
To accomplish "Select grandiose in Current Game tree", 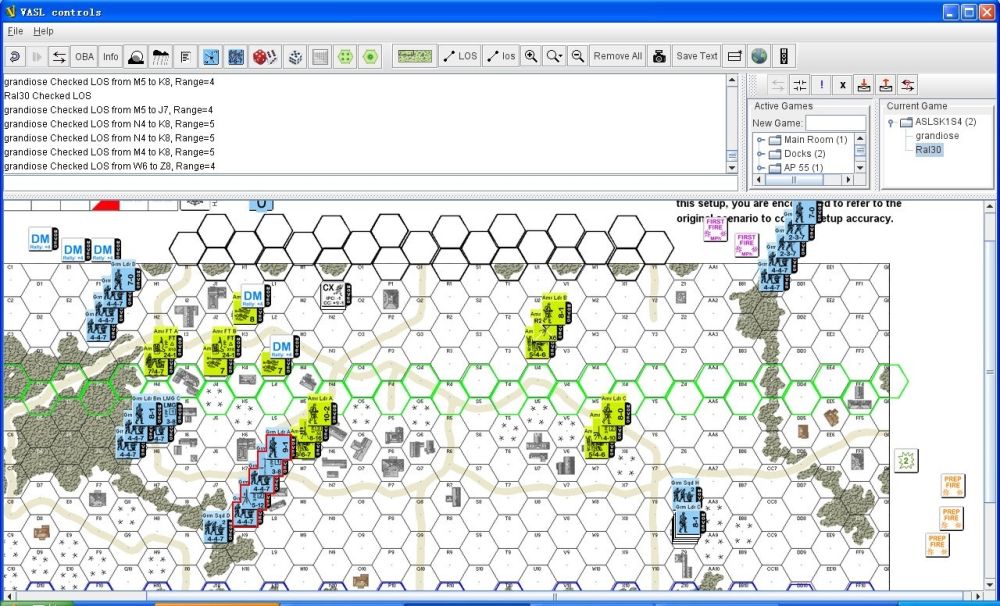I will (x=937, y=136).
